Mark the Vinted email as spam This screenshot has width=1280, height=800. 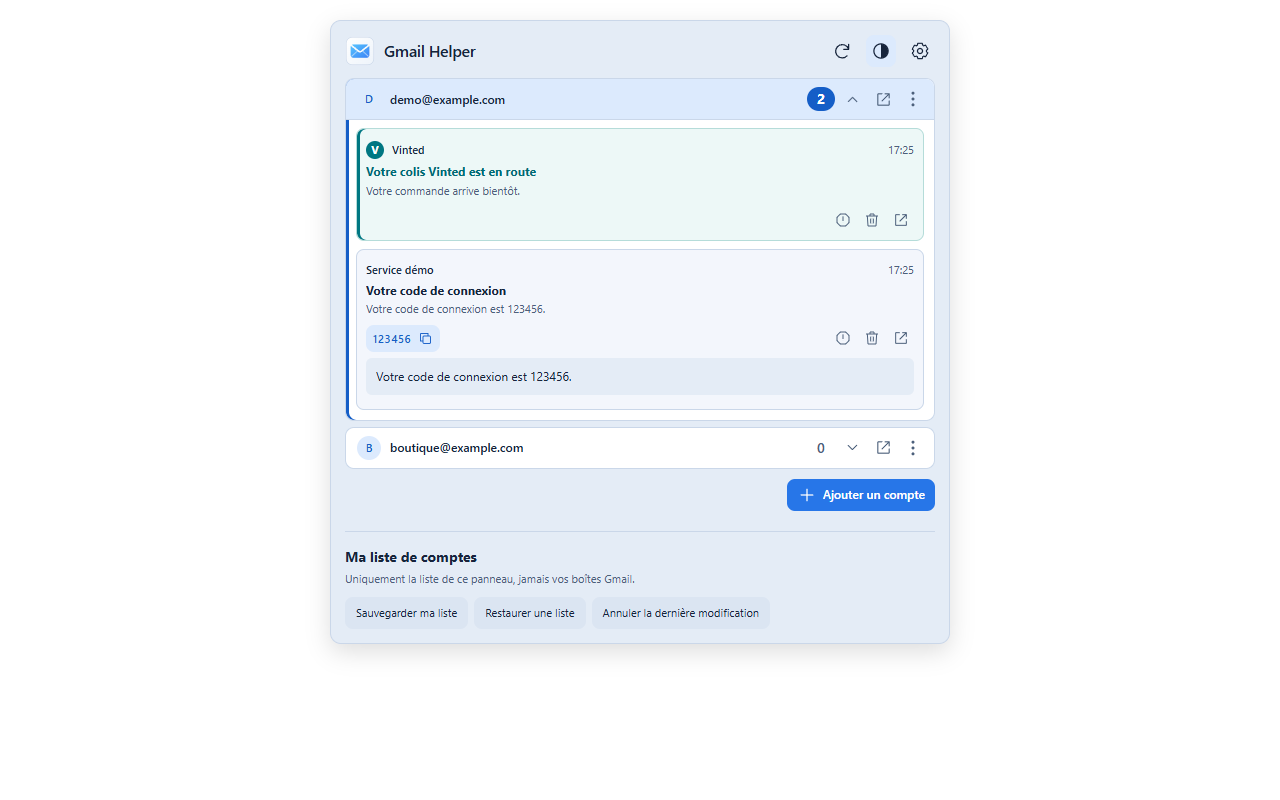843,220
